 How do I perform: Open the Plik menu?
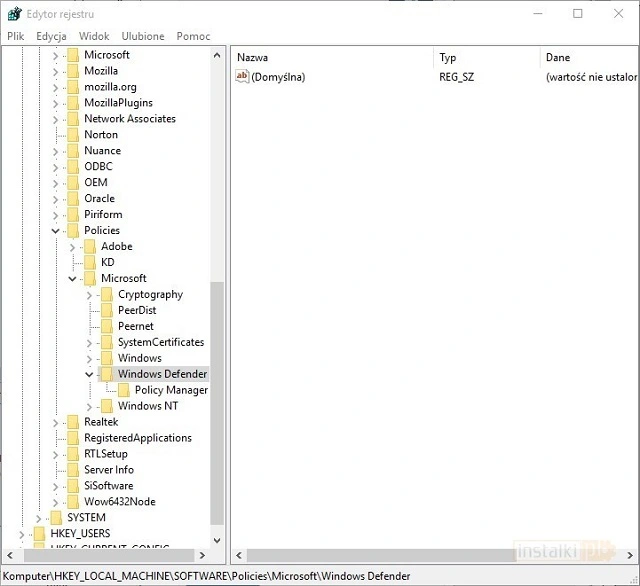pos(15,36)
